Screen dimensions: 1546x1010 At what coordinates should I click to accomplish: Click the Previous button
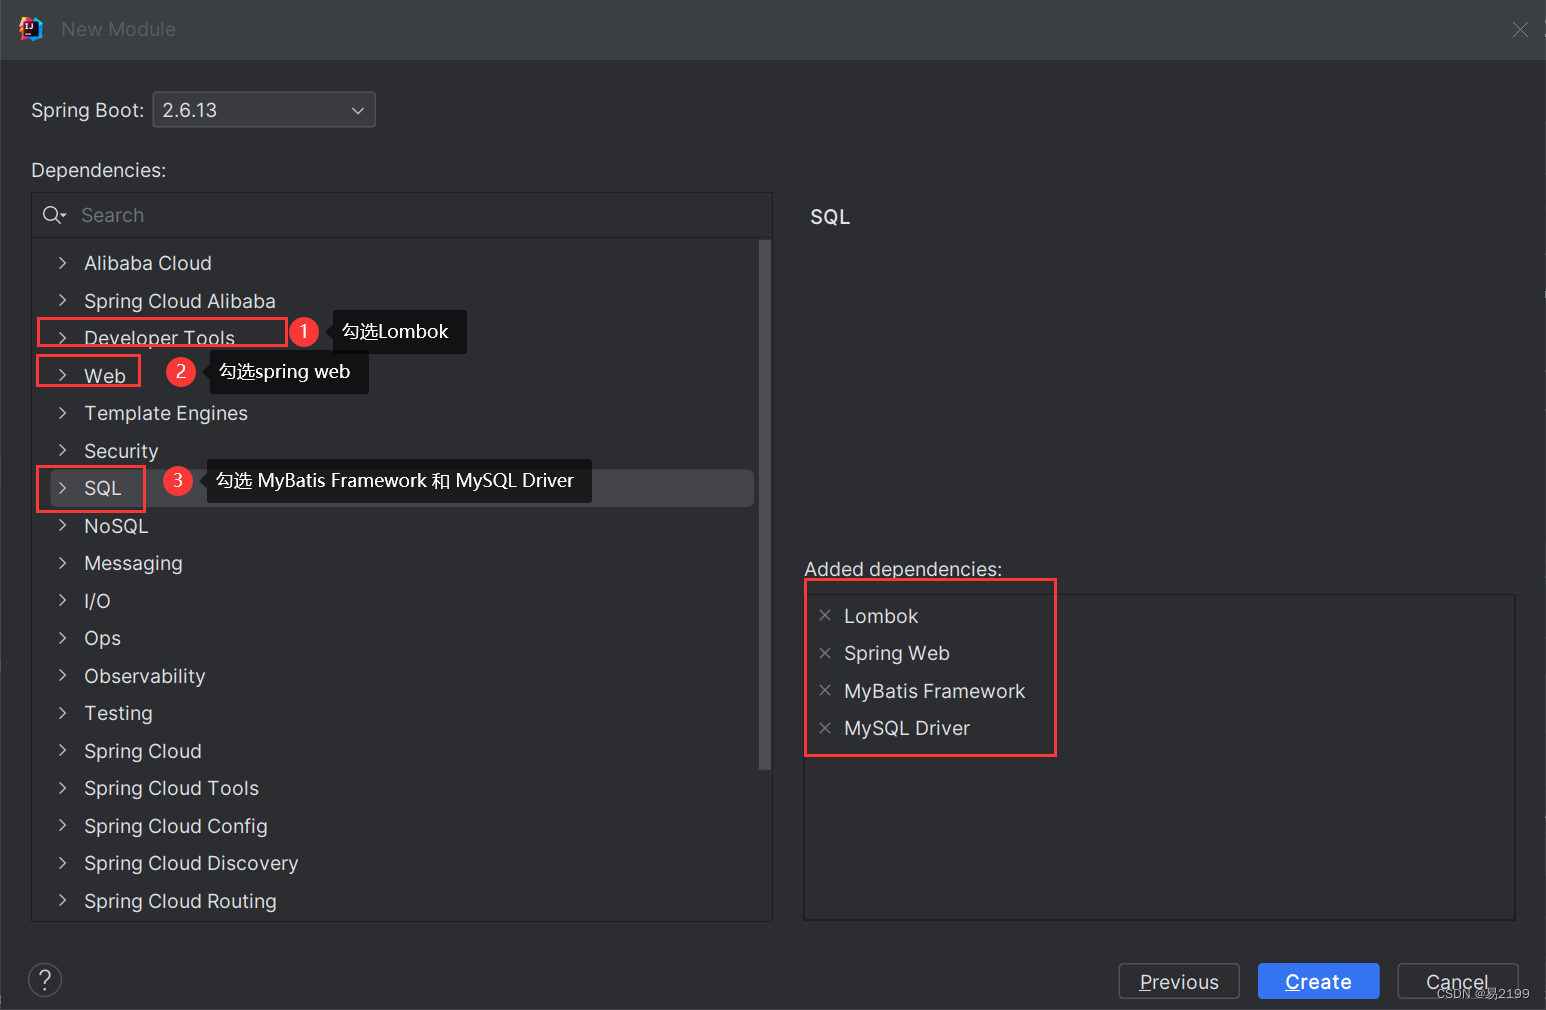pos(1179,981)
